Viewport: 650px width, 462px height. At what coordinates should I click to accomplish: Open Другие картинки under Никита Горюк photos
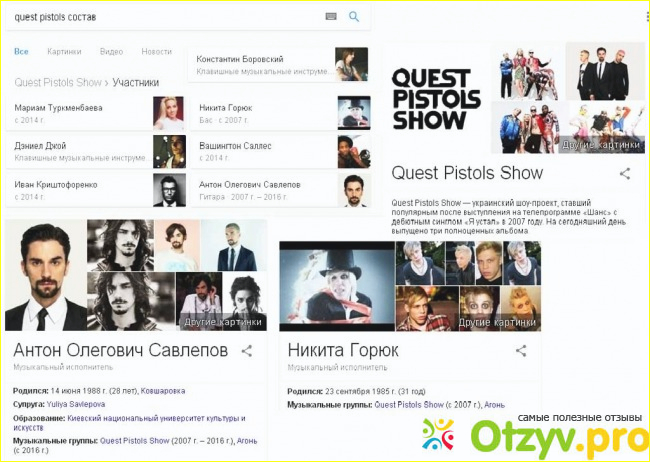[x=498, y=322]
